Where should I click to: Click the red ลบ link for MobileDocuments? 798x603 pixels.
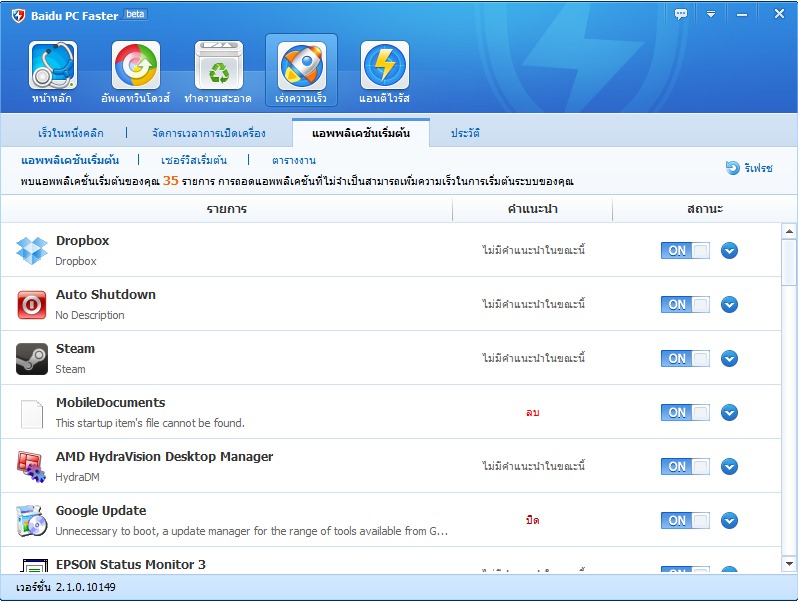click(532, 412)
